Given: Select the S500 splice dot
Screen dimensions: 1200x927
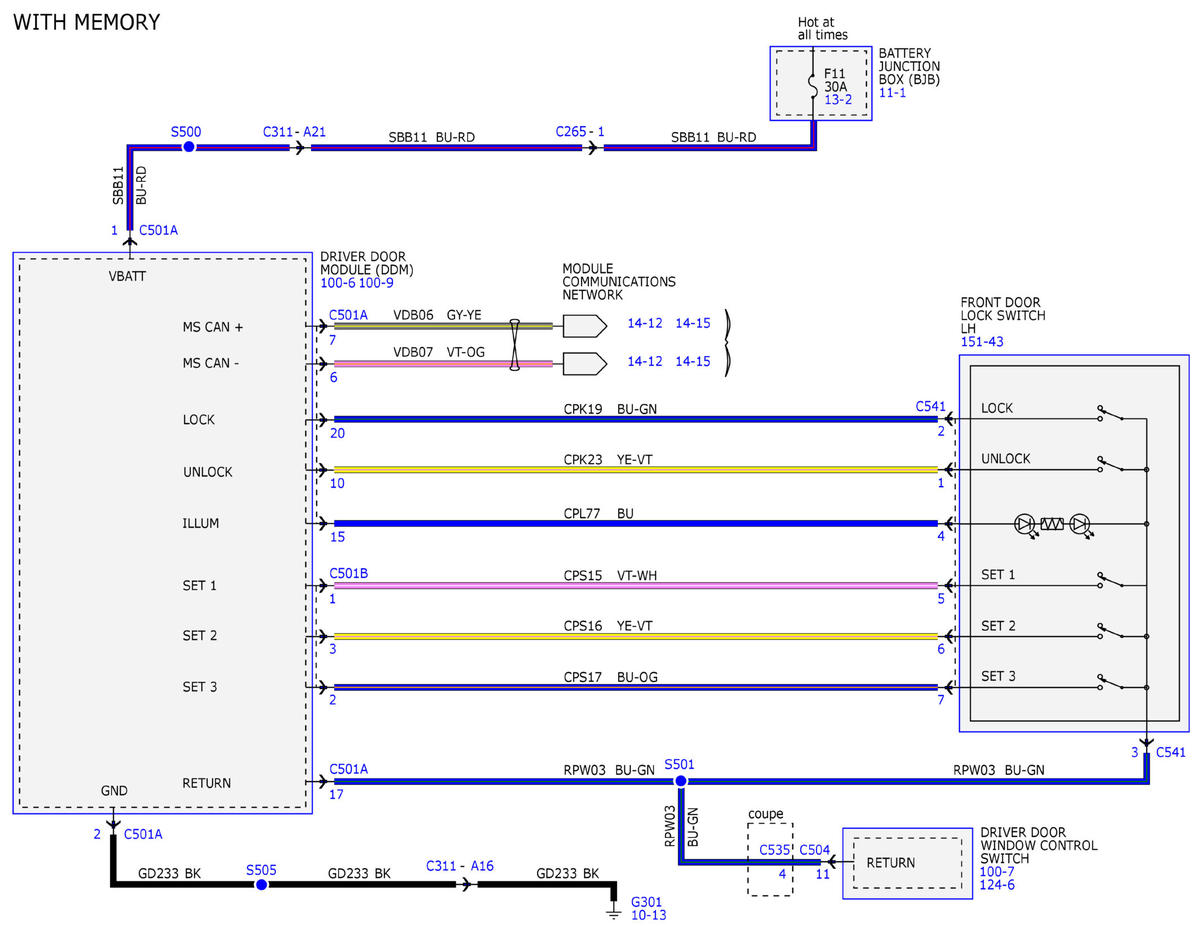Looking at the screenshot, I should click(x=188, y=147).
